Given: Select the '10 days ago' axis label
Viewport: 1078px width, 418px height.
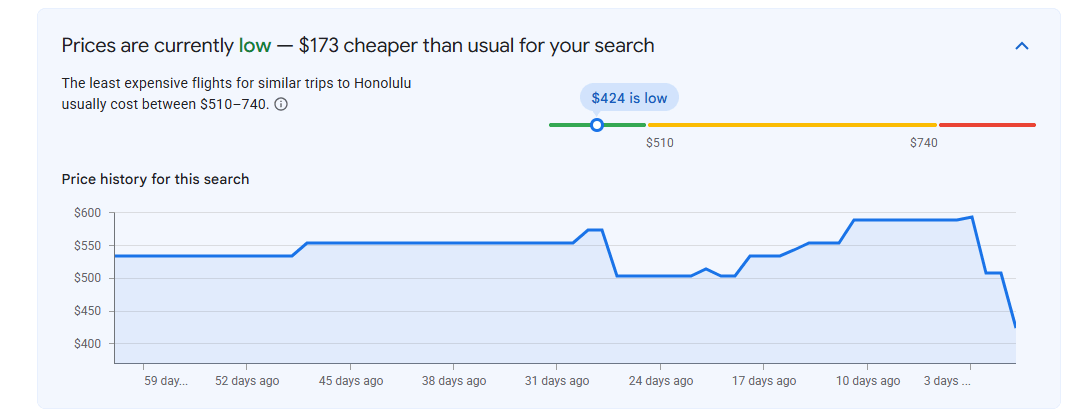Looking at the screenshot, I should click(x=868, y=380).
